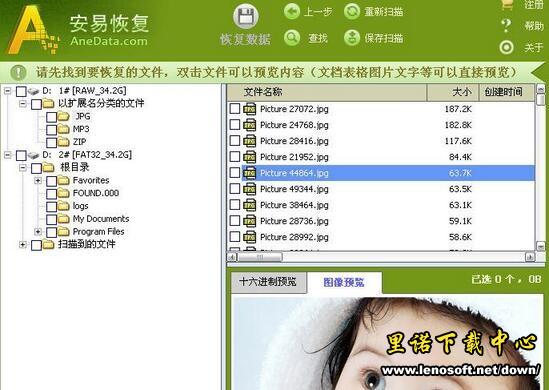Select the My Documents folder label
Image resolution: width=549 pixels, height=390 pixels.
(x=101, y=219)
